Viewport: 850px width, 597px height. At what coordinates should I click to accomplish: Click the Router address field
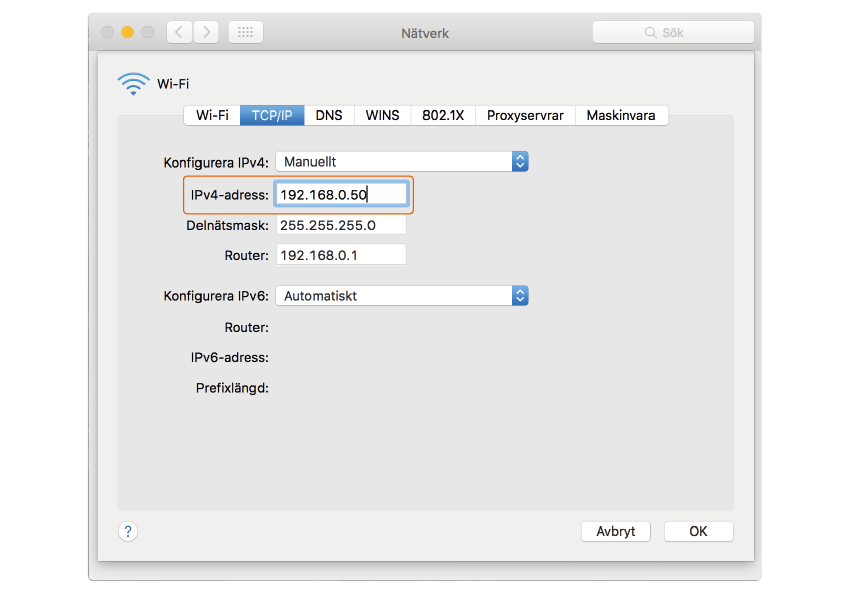point(341,255)
